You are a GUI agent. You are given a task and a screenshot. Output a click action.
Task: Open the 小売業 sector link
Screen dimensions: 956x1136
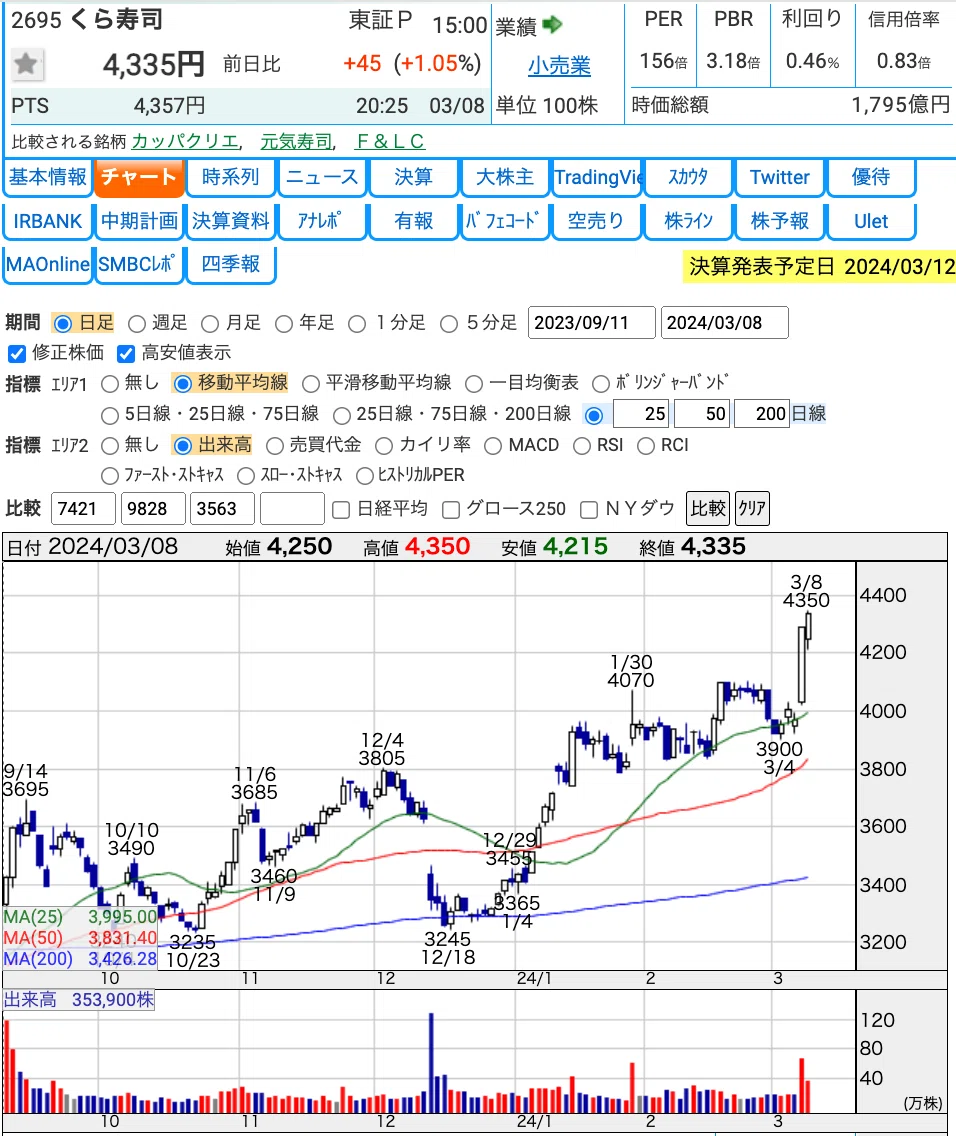pyautogui.click(x=559, y=66)
